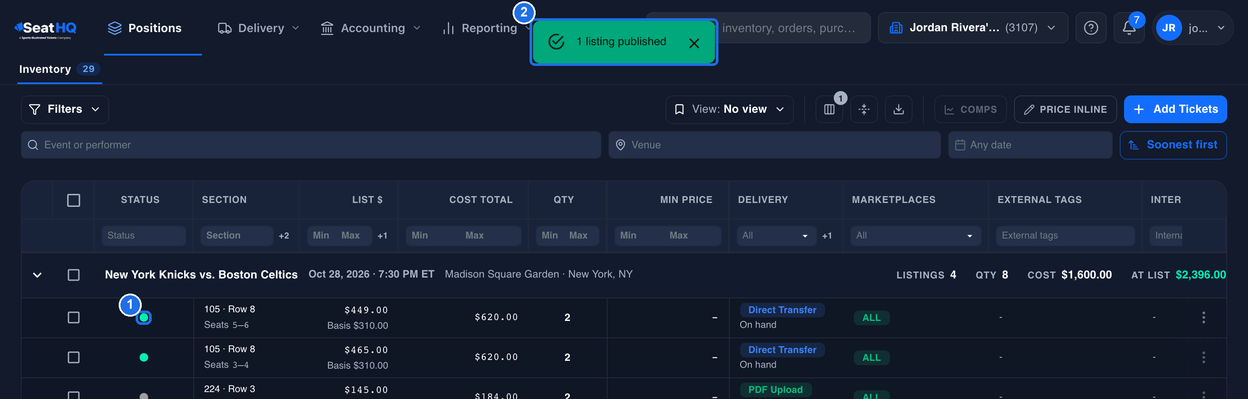Image resolution: width=1248 pixels, height=399 pixels.
Task: Open the Positions tab
Action: click(x=144, y=28)
